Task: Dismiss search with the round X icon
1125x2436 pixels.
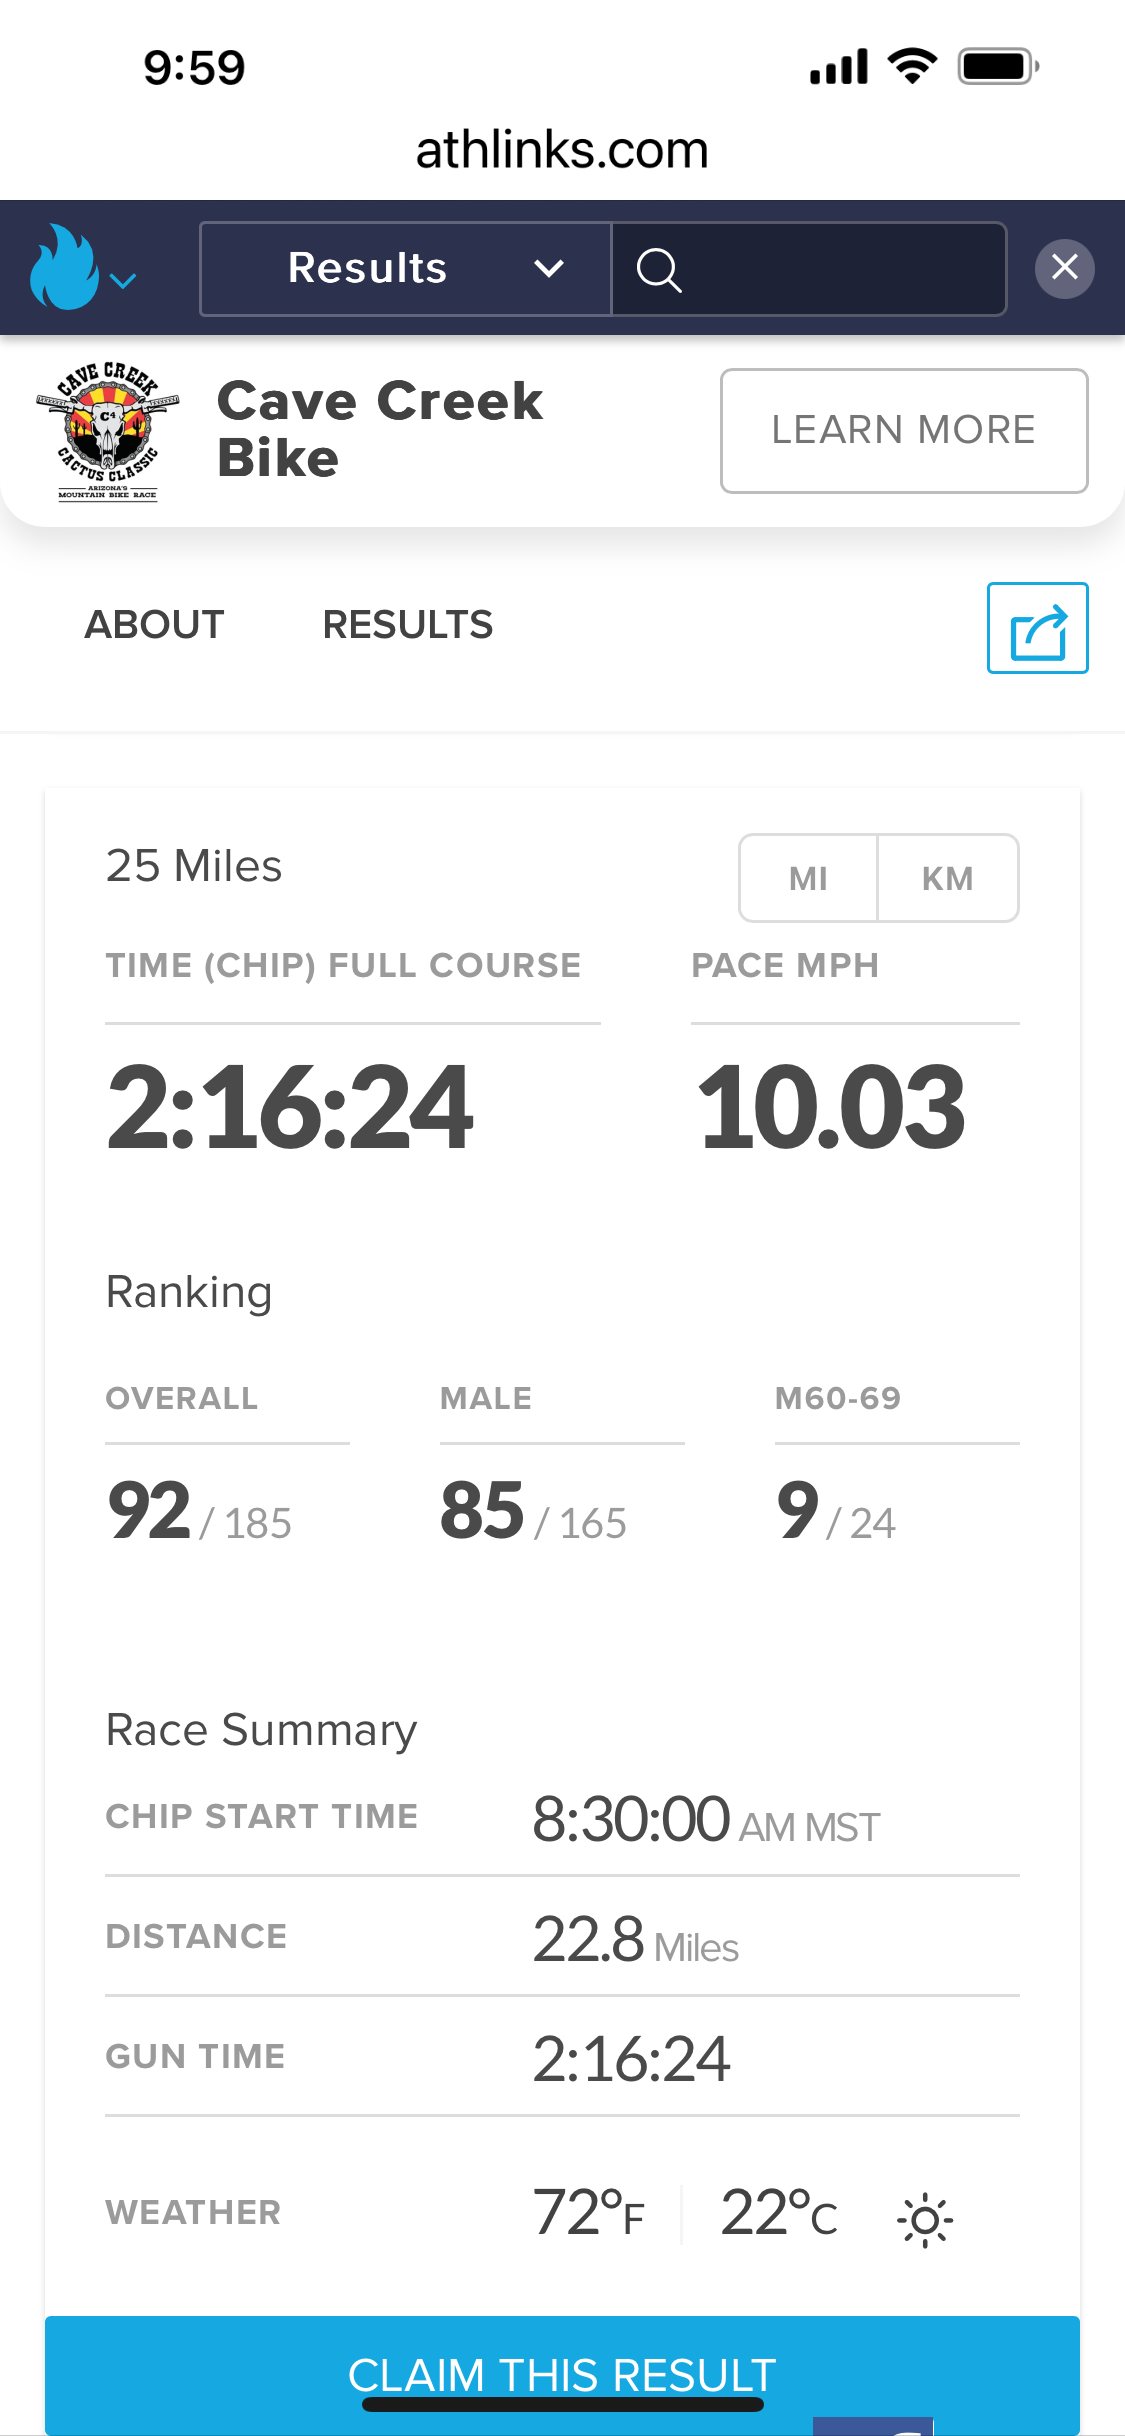Action: point(1064,268)
